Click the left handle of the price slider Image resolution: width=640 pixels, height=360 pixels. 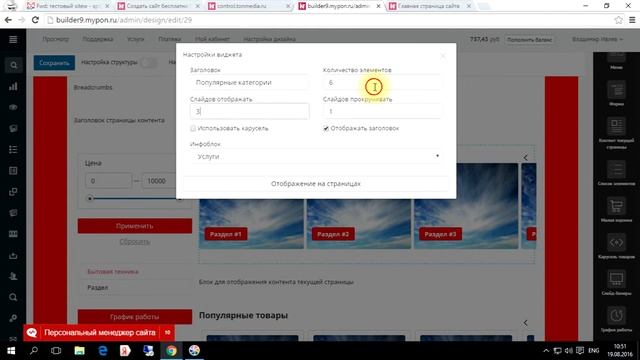click(90, 198)
